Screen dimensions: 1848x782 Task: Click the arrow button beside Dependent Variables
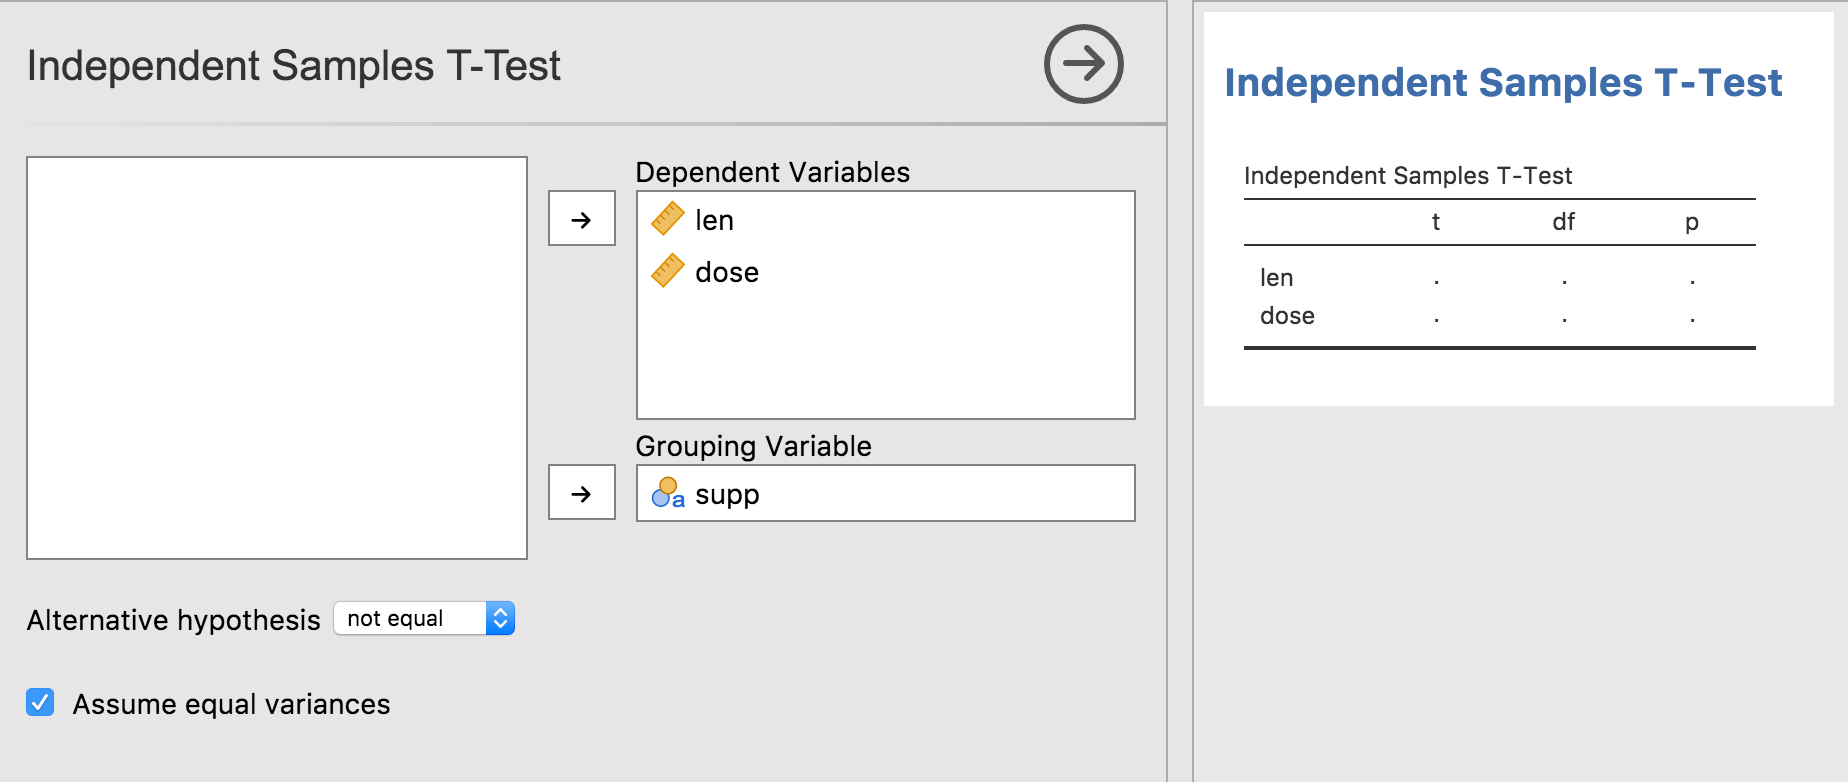coord(581,219)
